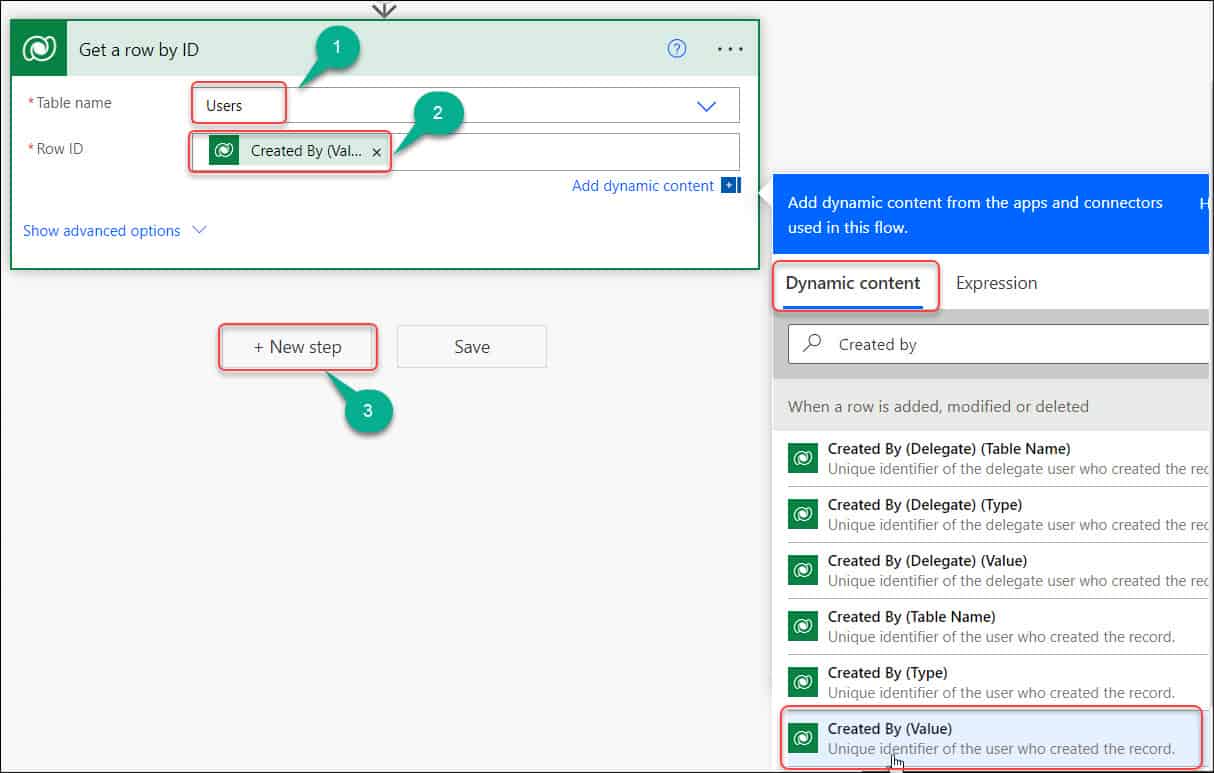Click the Get a row by ID title
The width and height of the screenshot is (1214, 773).
pos(139,50)
